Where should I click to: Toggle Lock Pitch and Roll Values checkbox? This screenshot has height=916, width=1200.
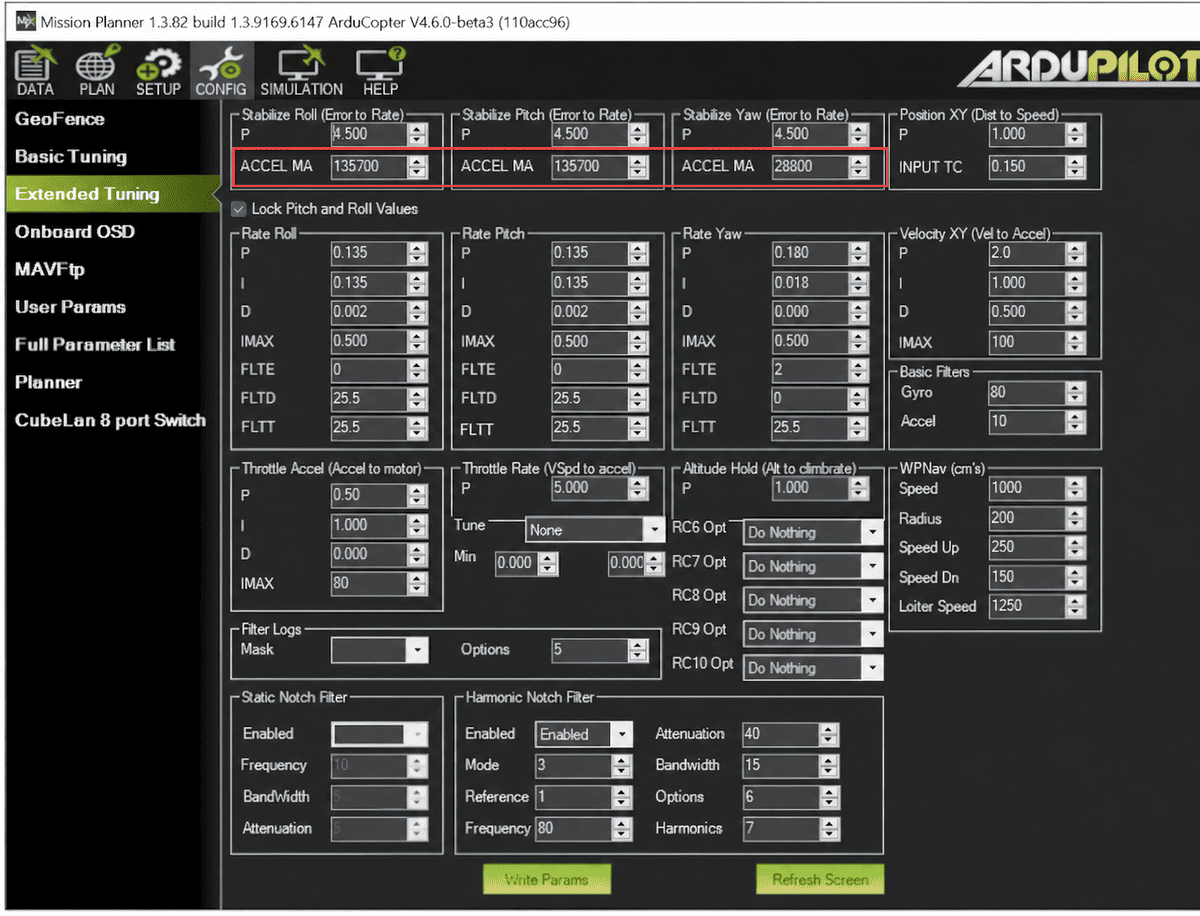coord(239,209)
